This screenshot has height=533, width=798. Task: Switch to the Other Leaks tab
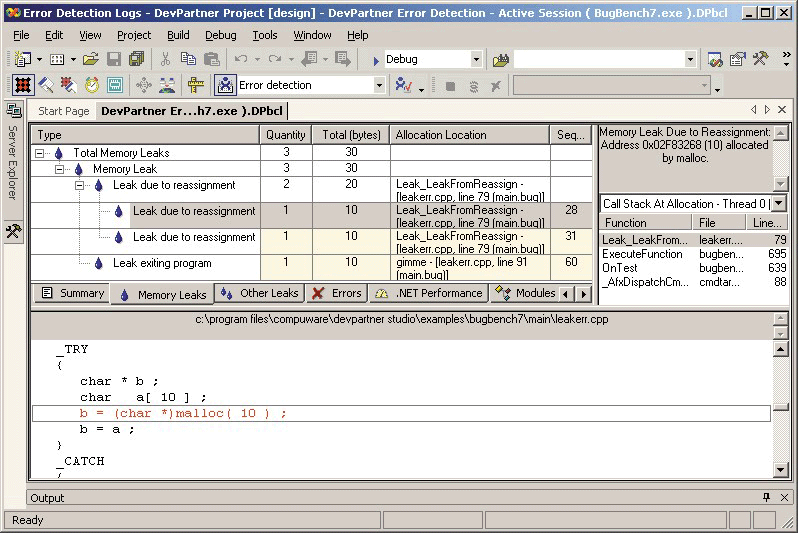click(260, 294)
